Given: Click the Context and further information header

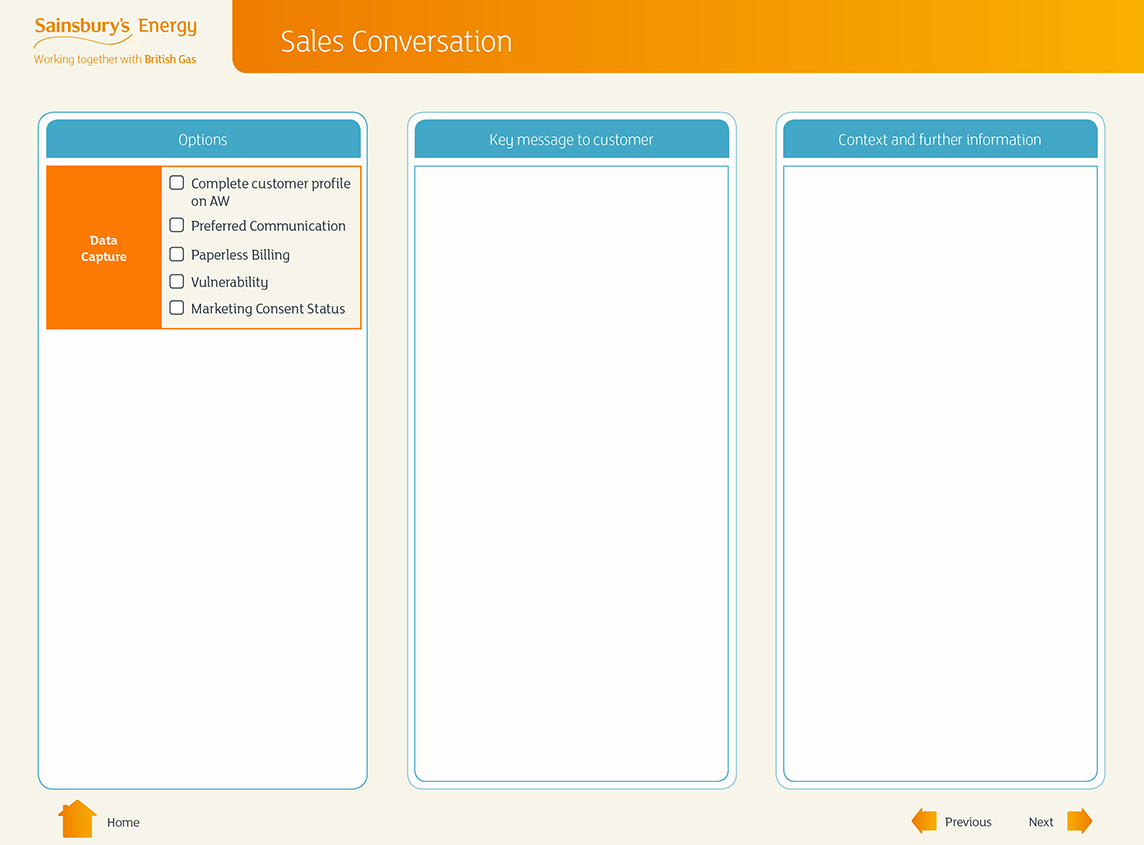Looking at the screenshot, I should click(x=940, y=140).
